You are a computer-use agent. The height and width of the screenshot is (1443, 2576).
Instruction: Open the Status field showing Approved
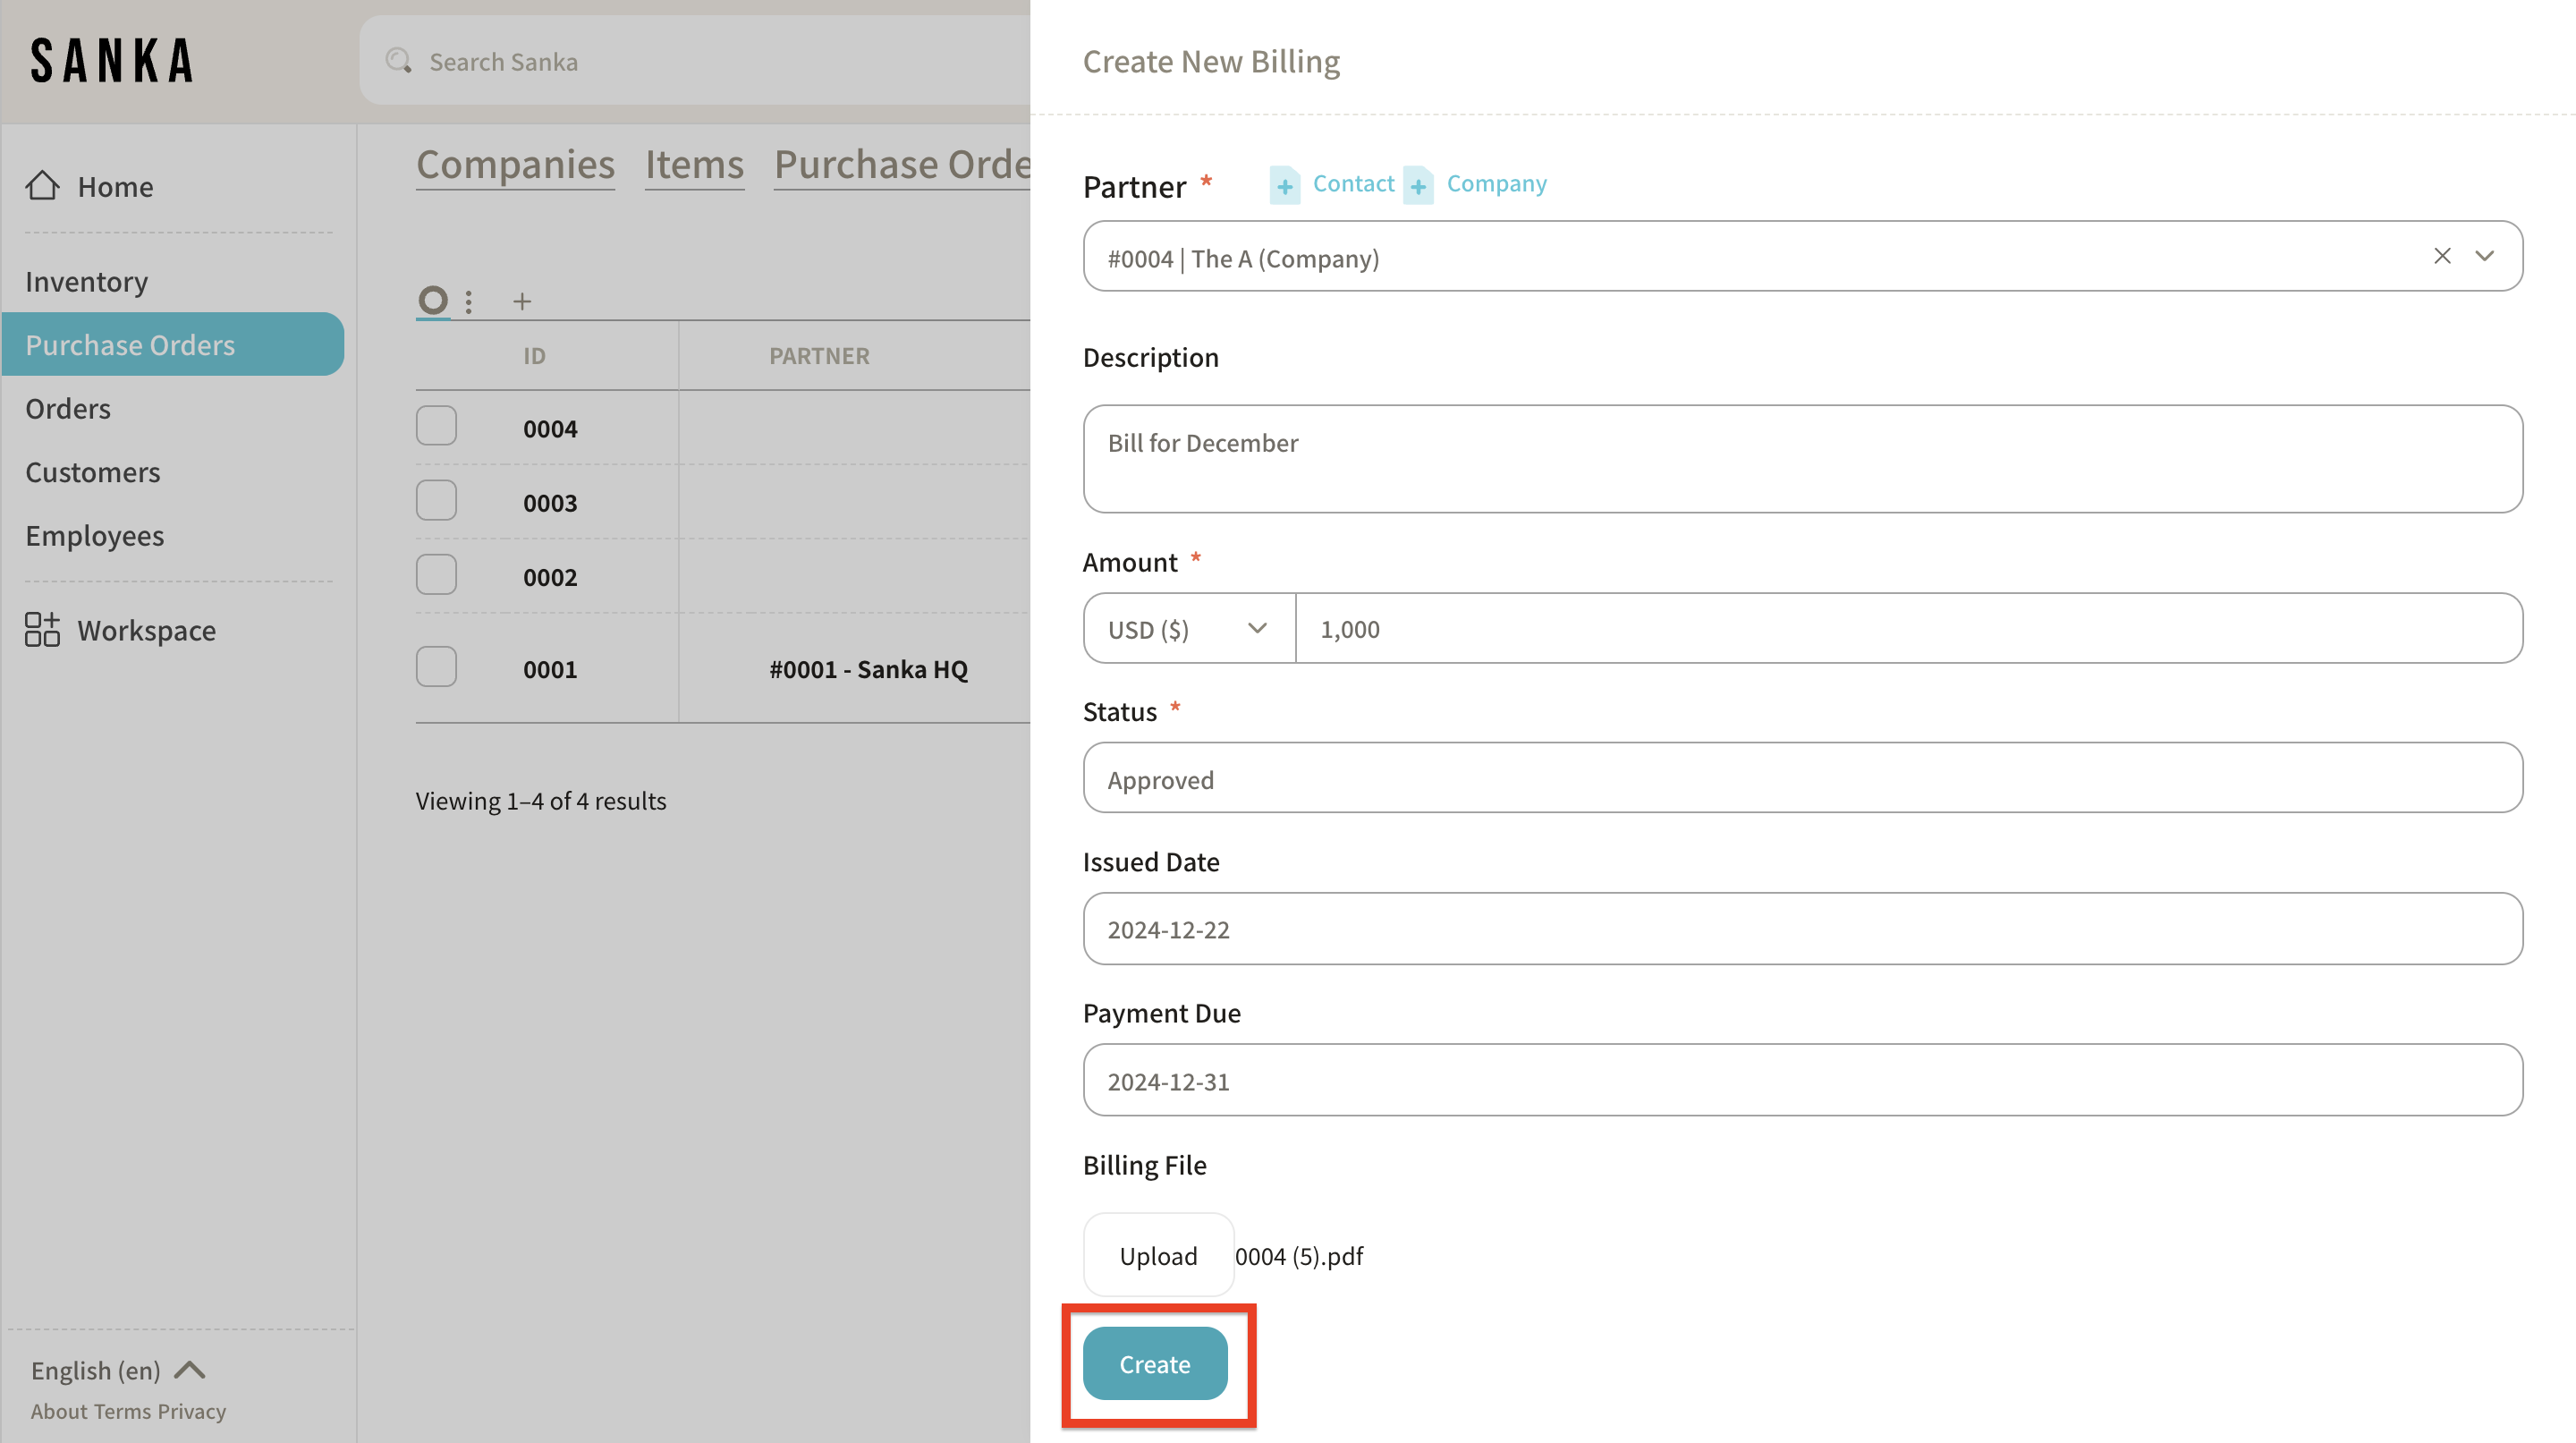1802,778
